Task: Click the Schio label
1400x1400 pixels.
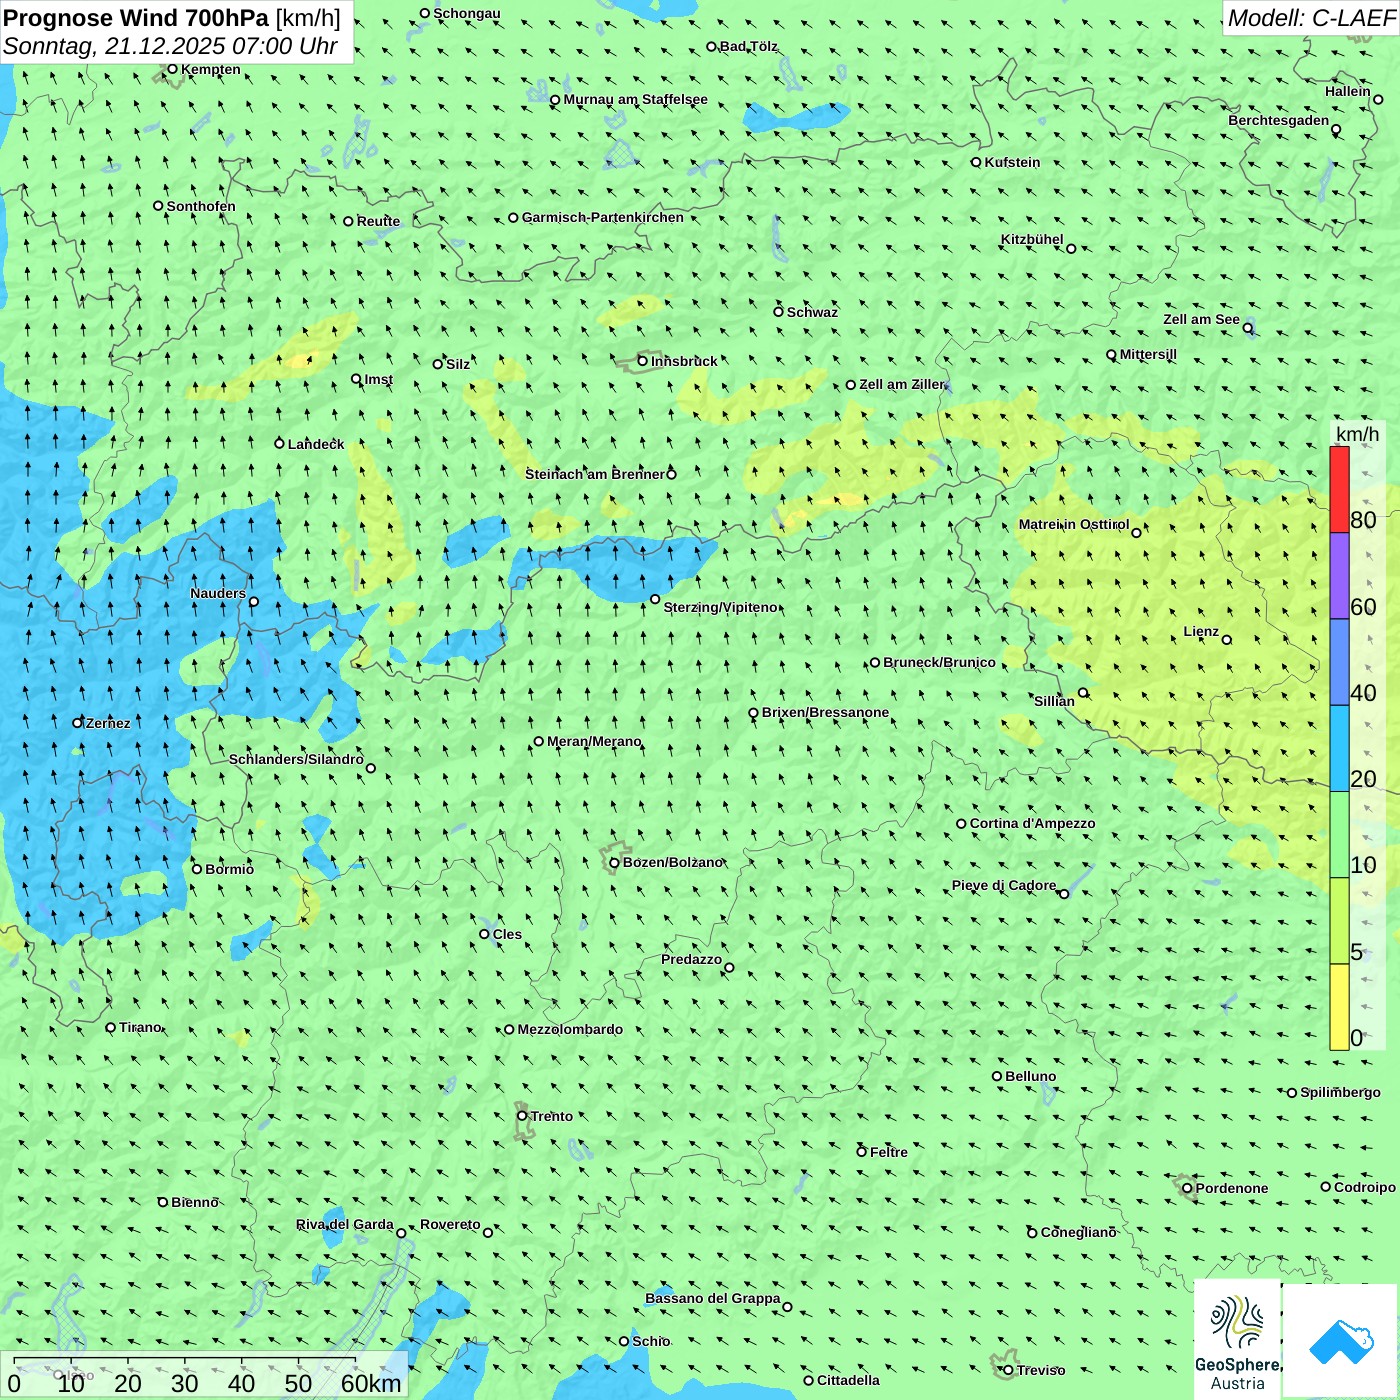Action: (651, 1341)
